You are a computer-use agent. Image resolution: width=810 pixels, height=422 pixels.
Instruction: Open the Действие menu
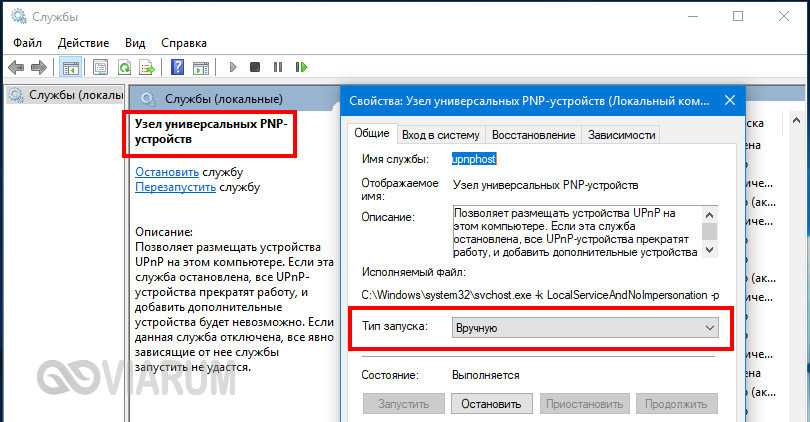(x=84, y=43)
